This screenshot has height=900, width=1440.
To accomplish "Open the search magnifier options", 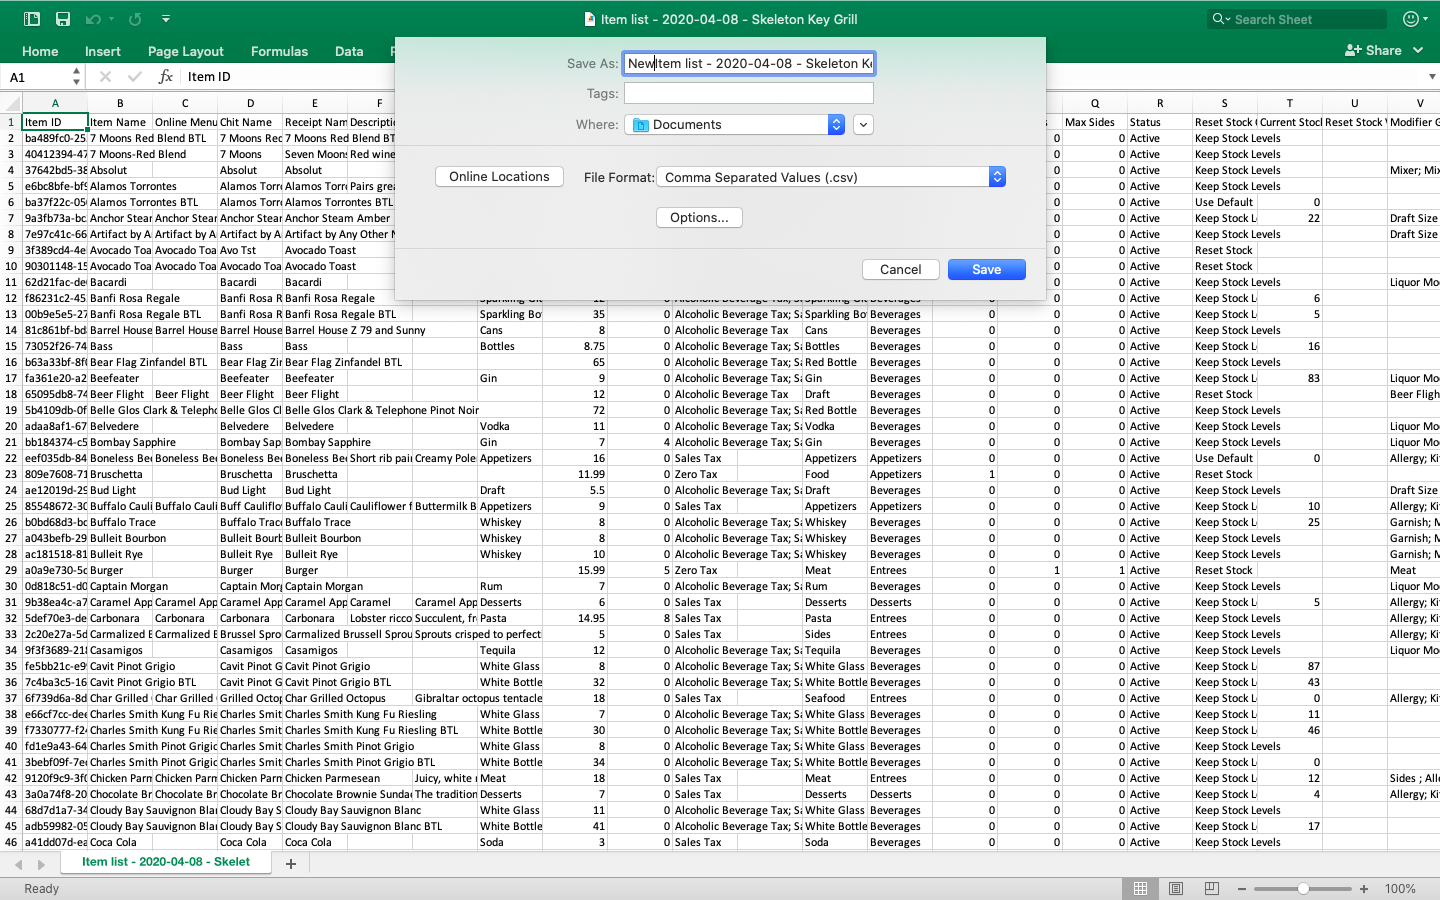I will (1220, 19).
